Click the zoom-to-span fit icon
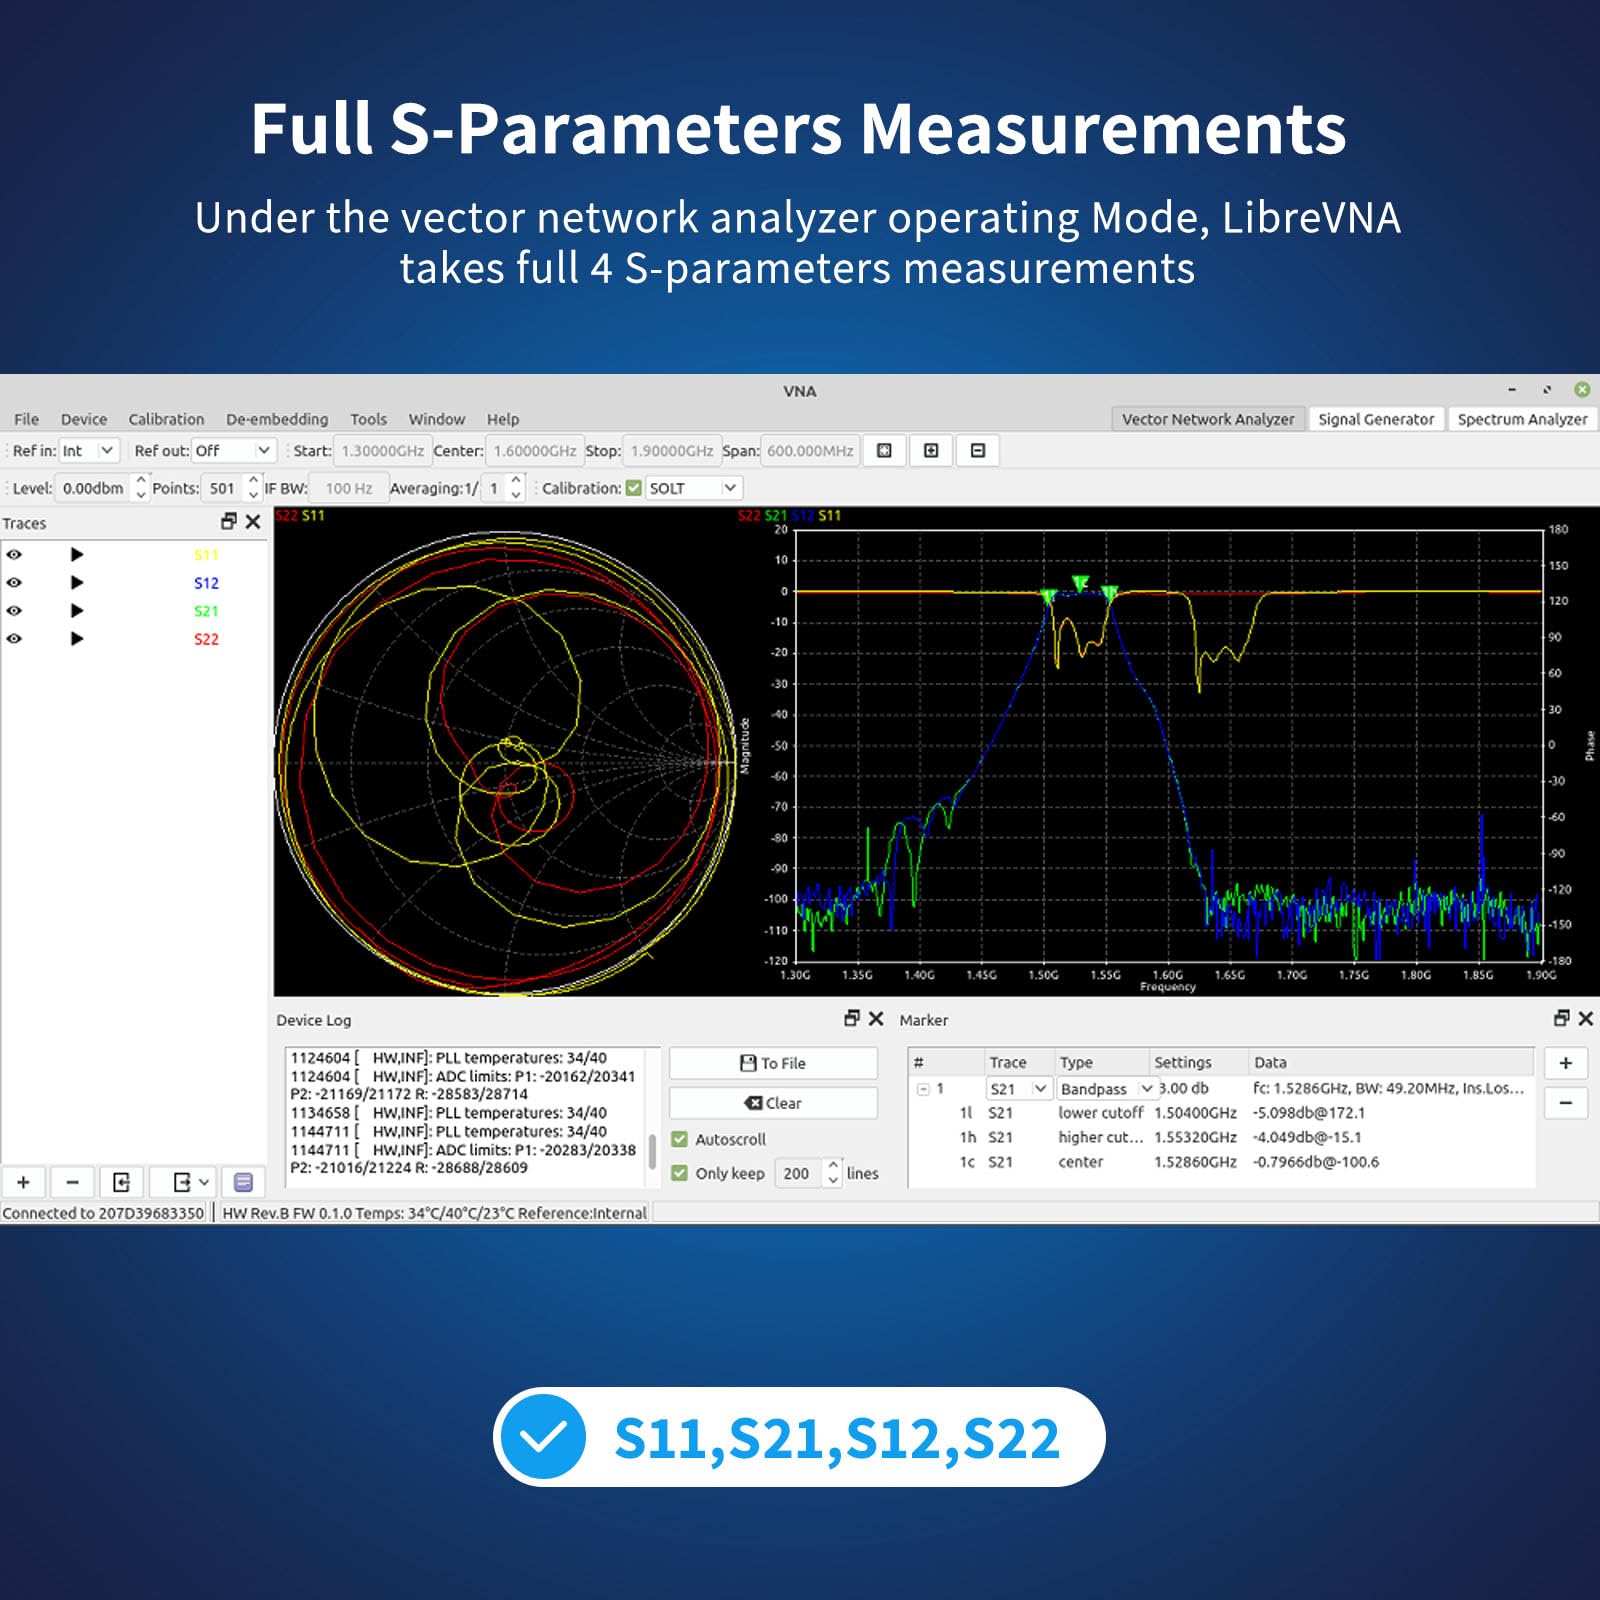 coord(884,451)
